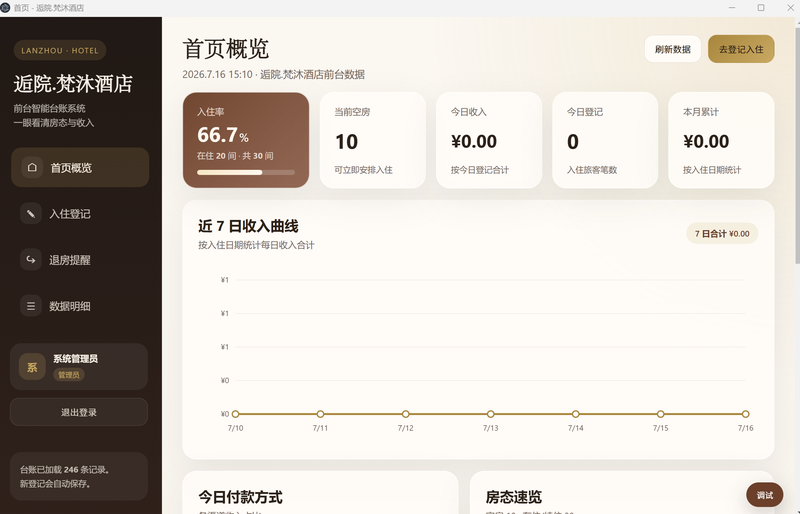
Task: Click the 去登记入住 button
Action: (x=741, y=49)
